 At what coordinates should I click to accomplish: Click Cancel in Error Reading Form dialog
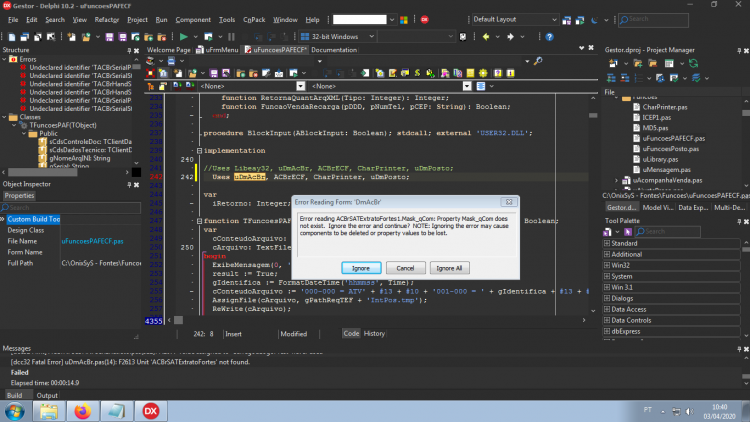point(405,268)
